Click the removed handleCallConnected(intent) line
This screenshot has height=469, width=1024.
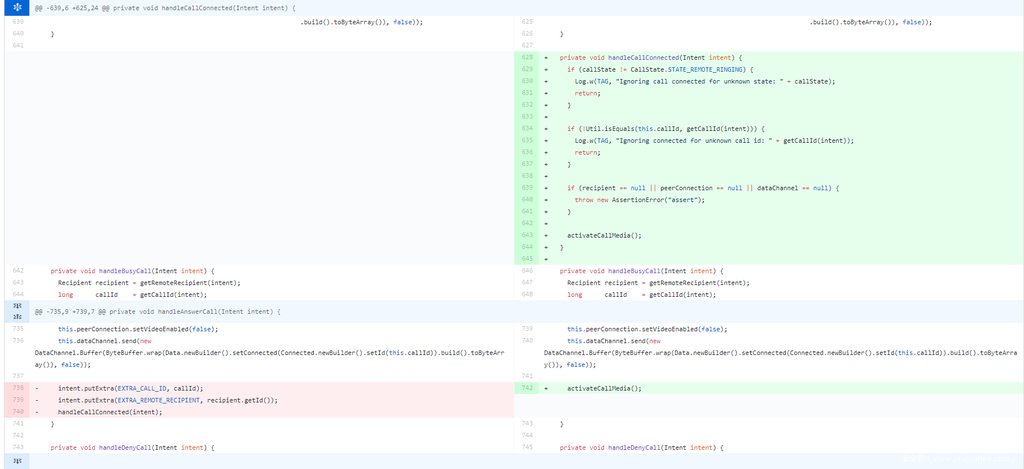point(108,411)
